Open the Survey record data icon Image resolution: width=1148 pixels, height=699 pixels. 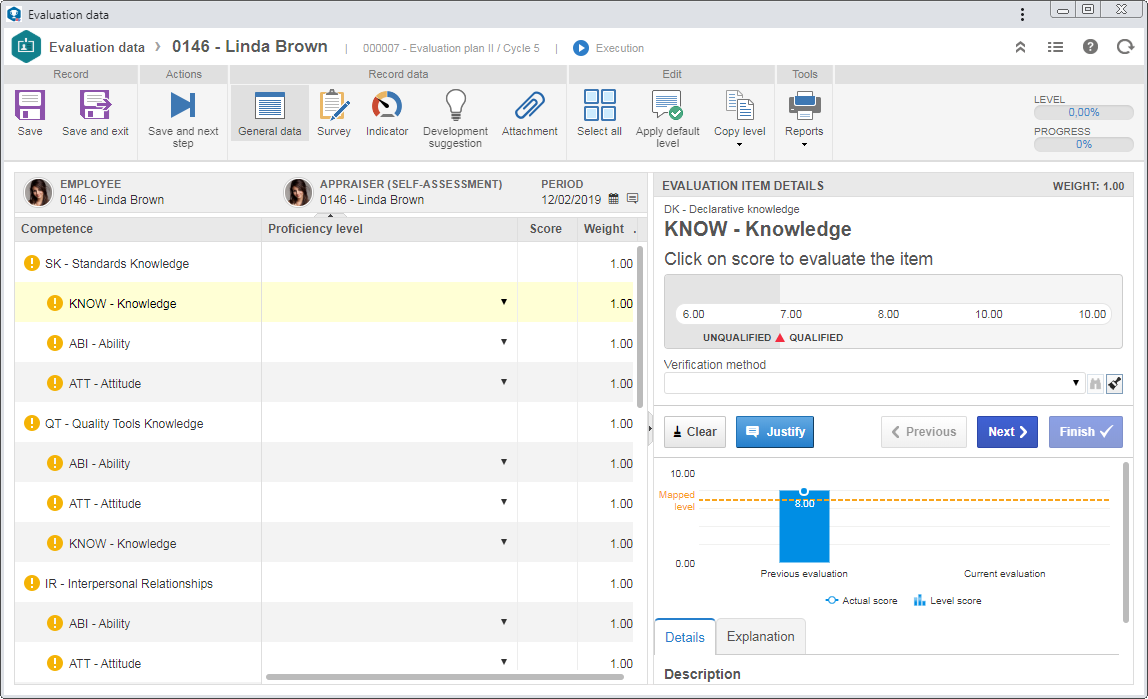[x=334, y=105]
